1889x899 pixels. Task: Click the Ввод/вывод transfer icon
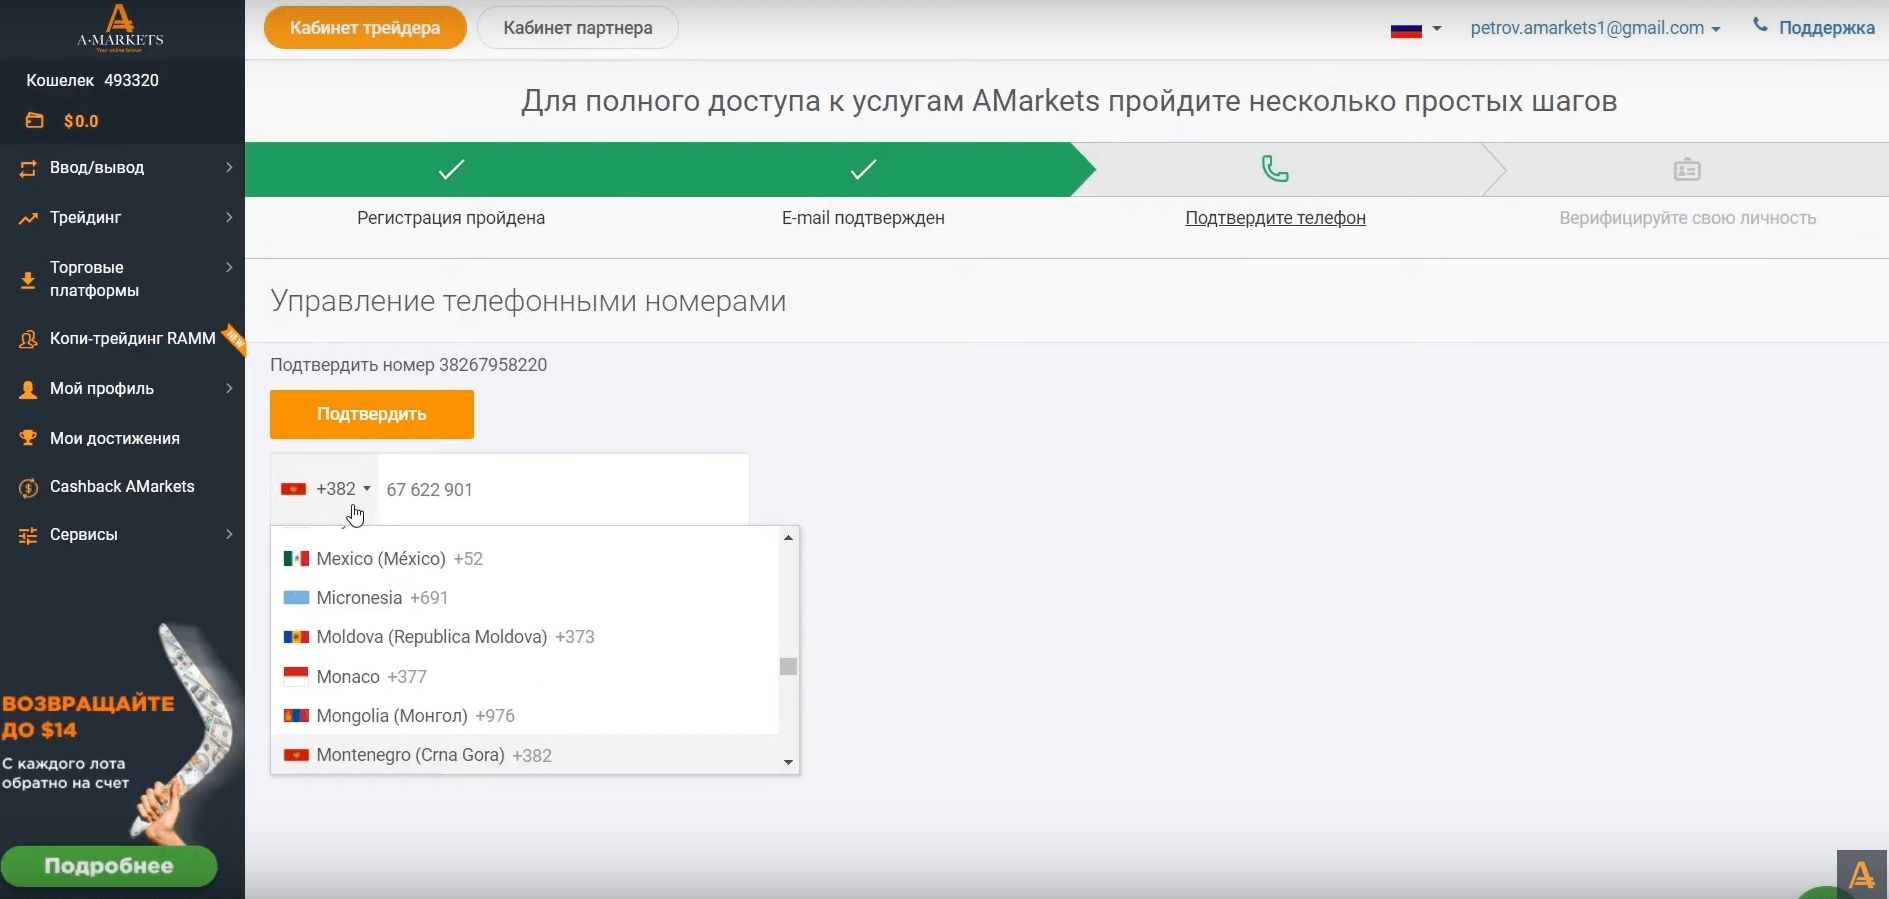[28, 168]
